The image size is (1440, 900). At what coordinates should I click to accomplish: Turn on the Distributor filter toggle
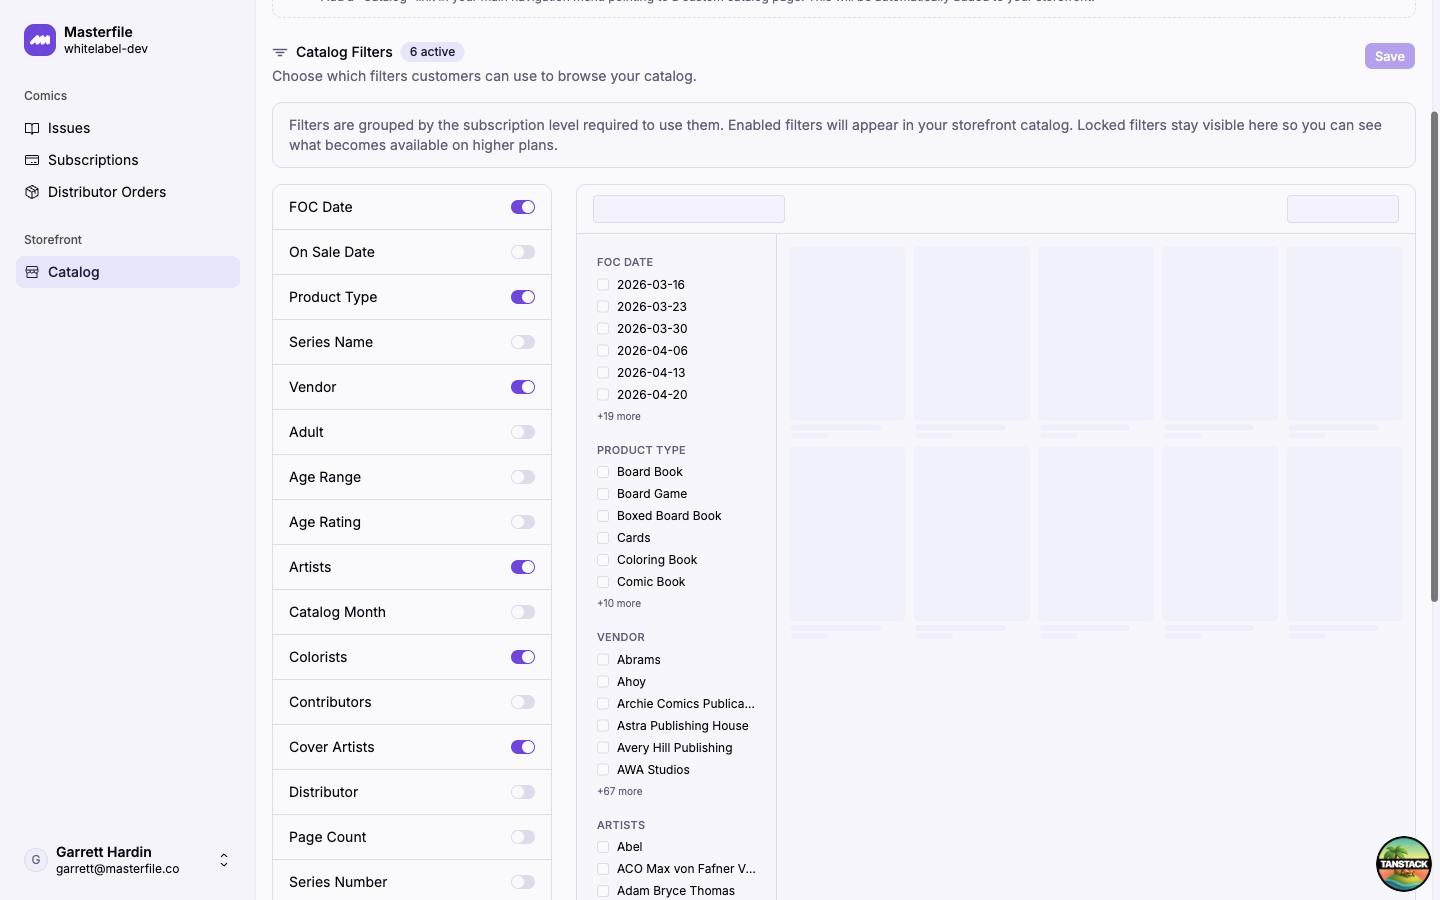point(523,792)
